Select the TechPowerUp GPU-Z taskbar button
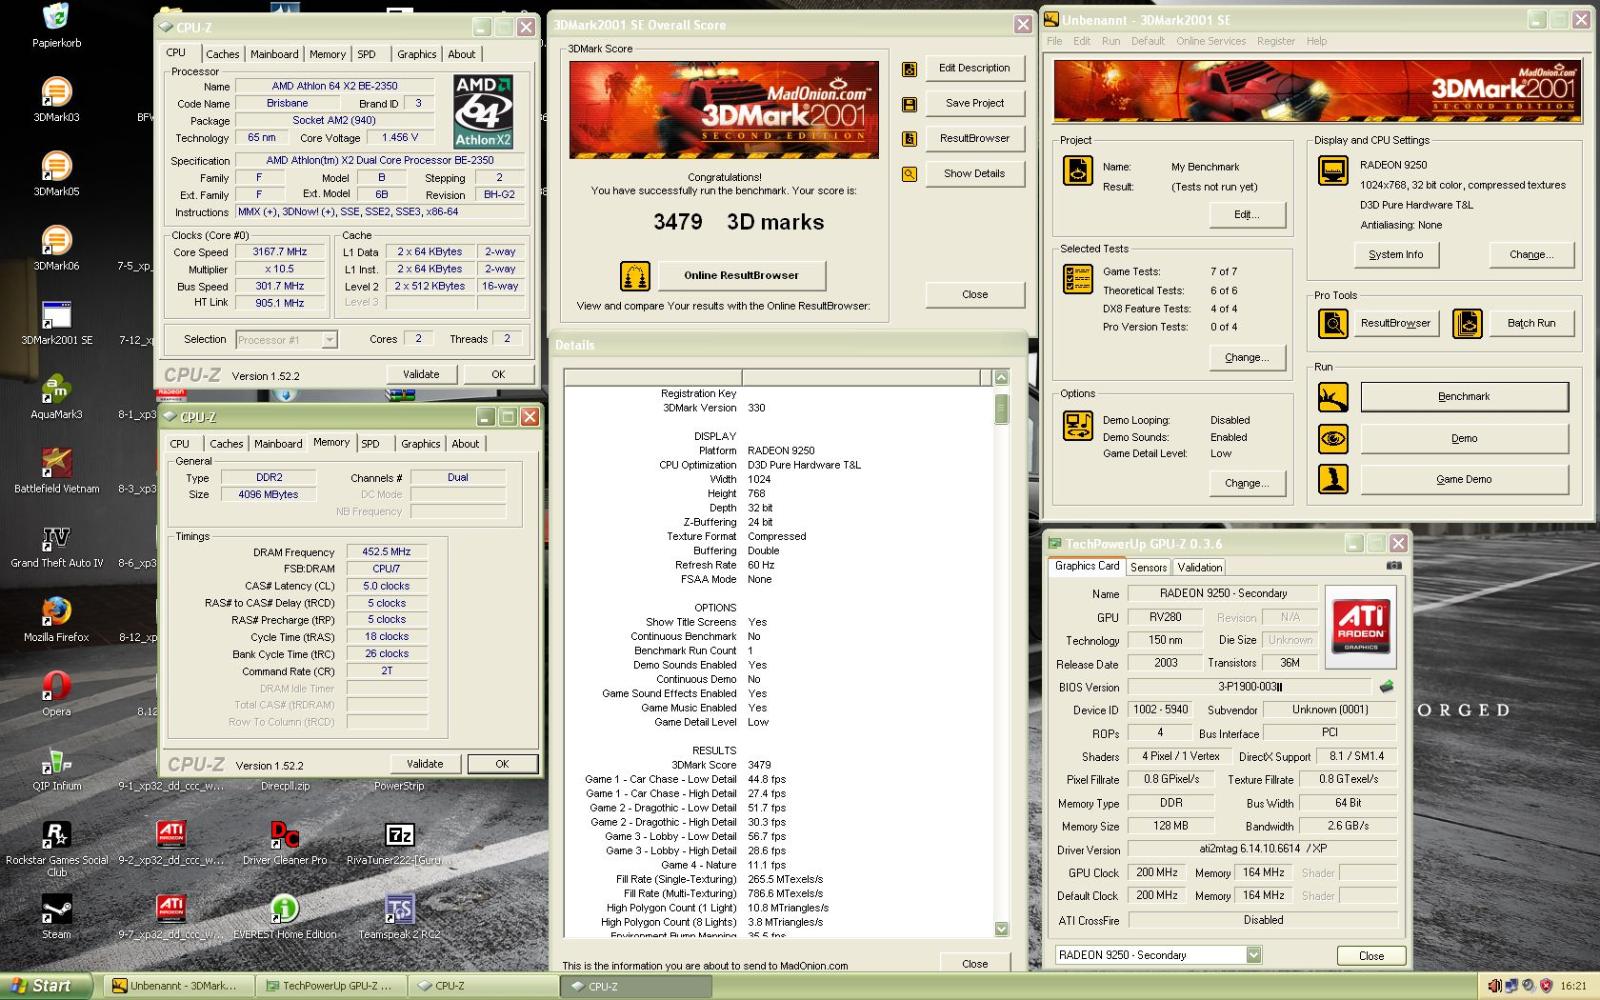This screenshot has height=1000, width=1600. 330,986
